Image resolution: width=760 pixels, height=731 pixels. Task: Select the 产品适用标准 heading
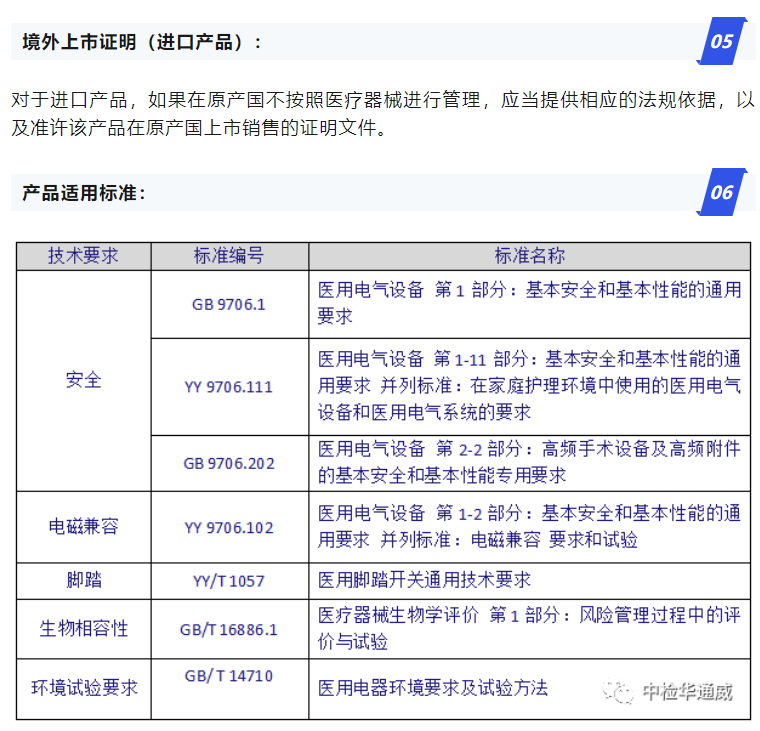point(84,193)
